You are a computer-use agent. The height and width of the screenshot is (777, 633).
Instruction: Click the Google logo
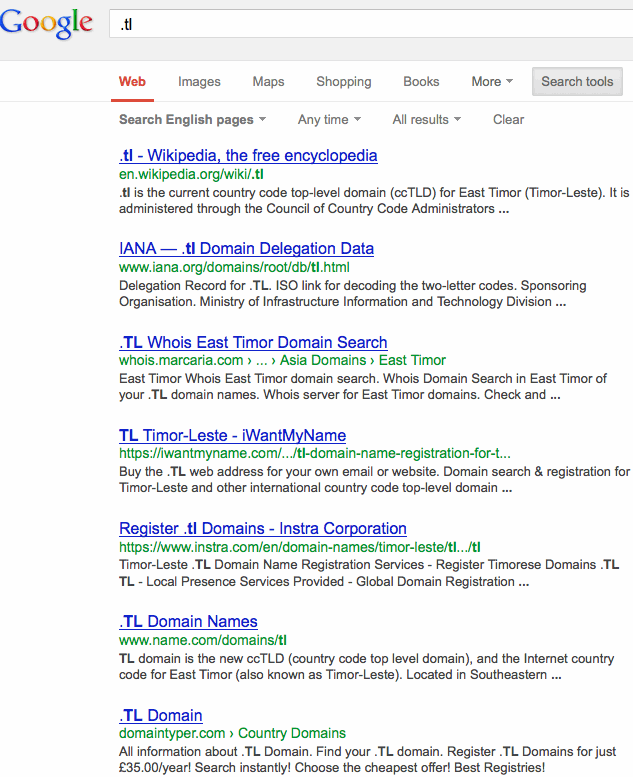[46, 23]
